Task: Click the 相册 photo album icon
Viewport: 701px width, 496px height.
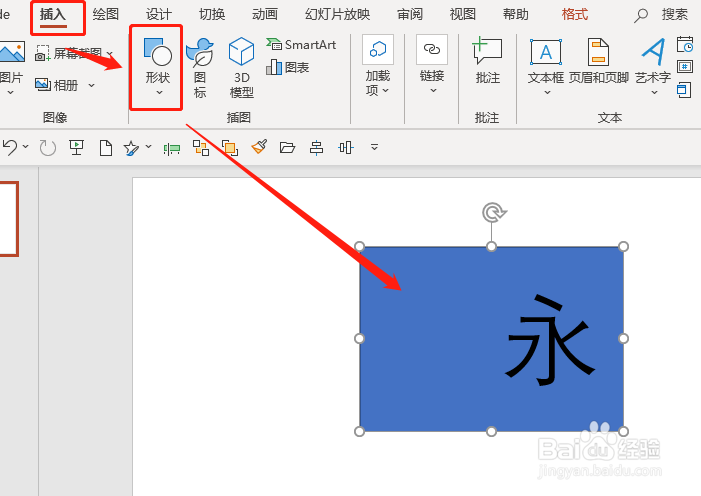Action: coord(43,85)
